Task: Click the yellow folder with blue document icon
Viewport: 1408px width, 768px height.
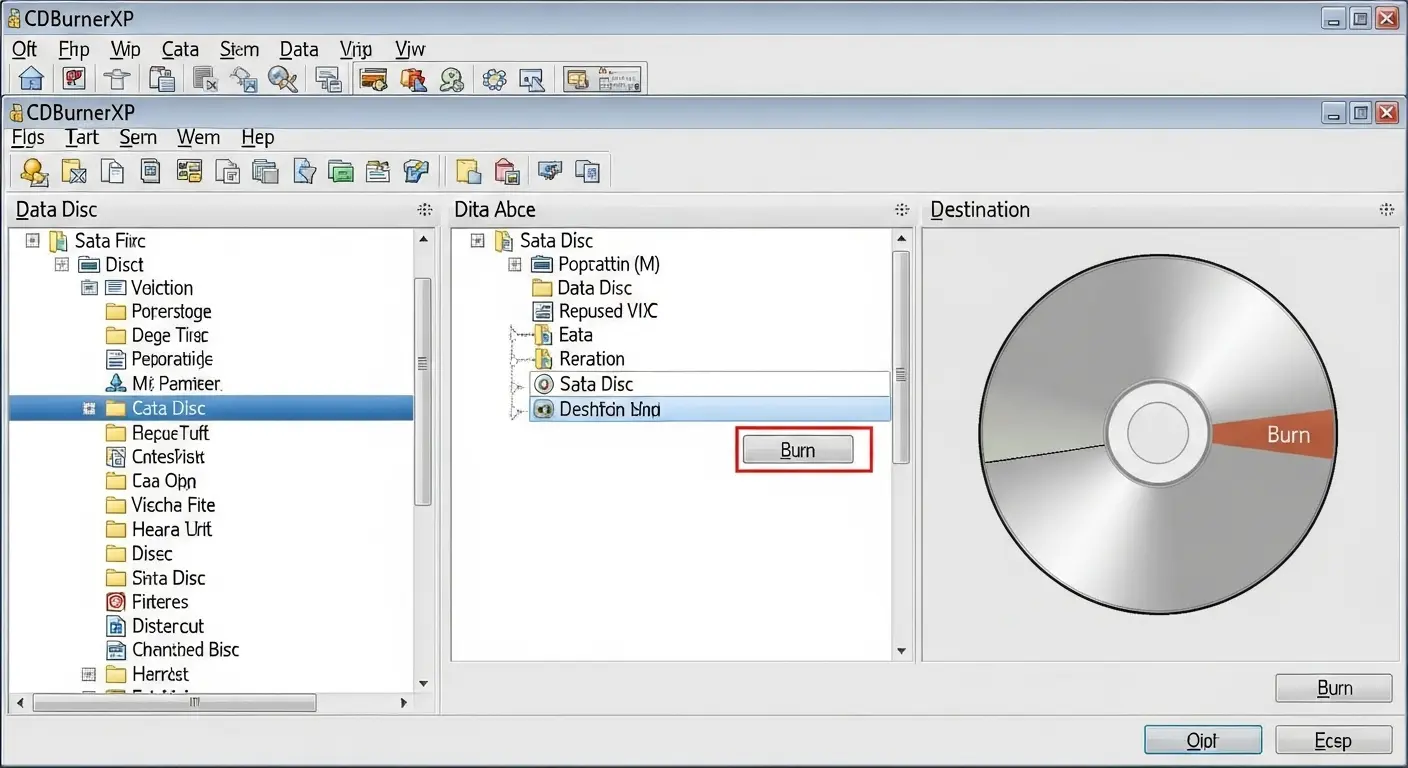Action: [x=469, y=171]
